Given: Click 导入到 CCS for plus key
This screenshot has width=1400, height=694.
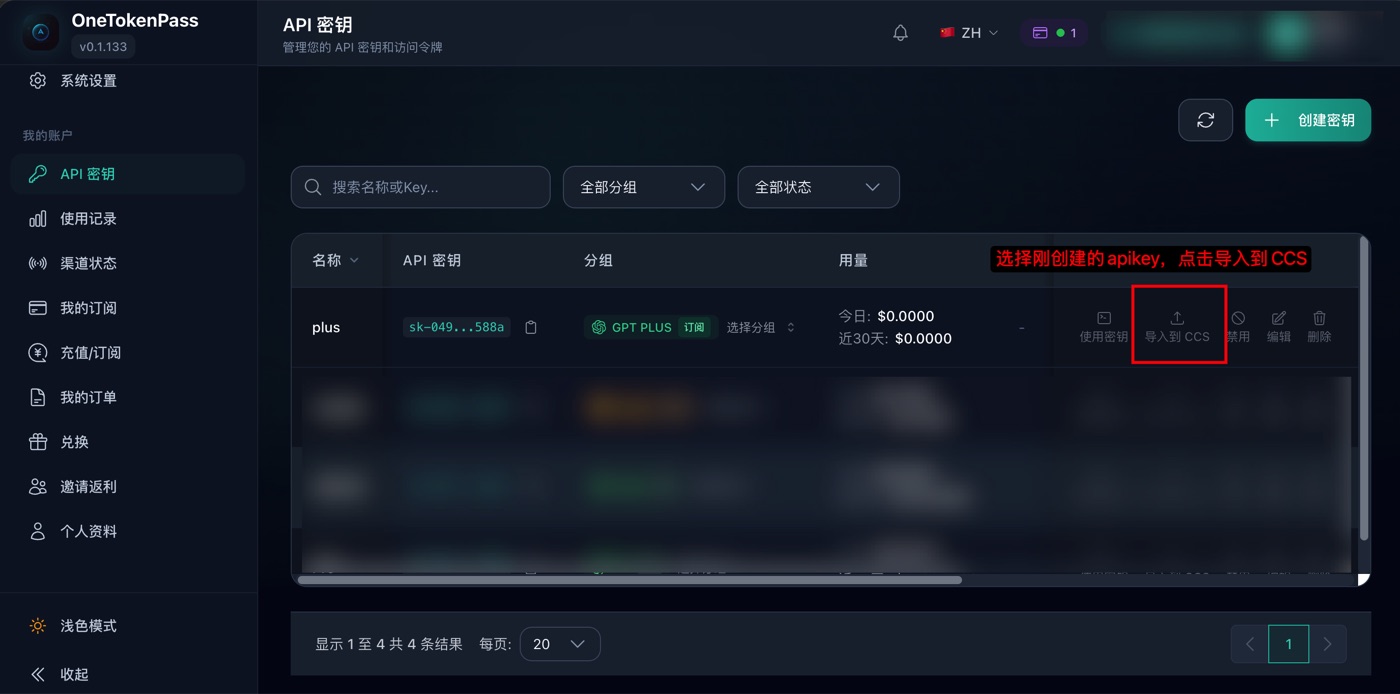Looking at the screenshot, I should [x=1177, y=327].
